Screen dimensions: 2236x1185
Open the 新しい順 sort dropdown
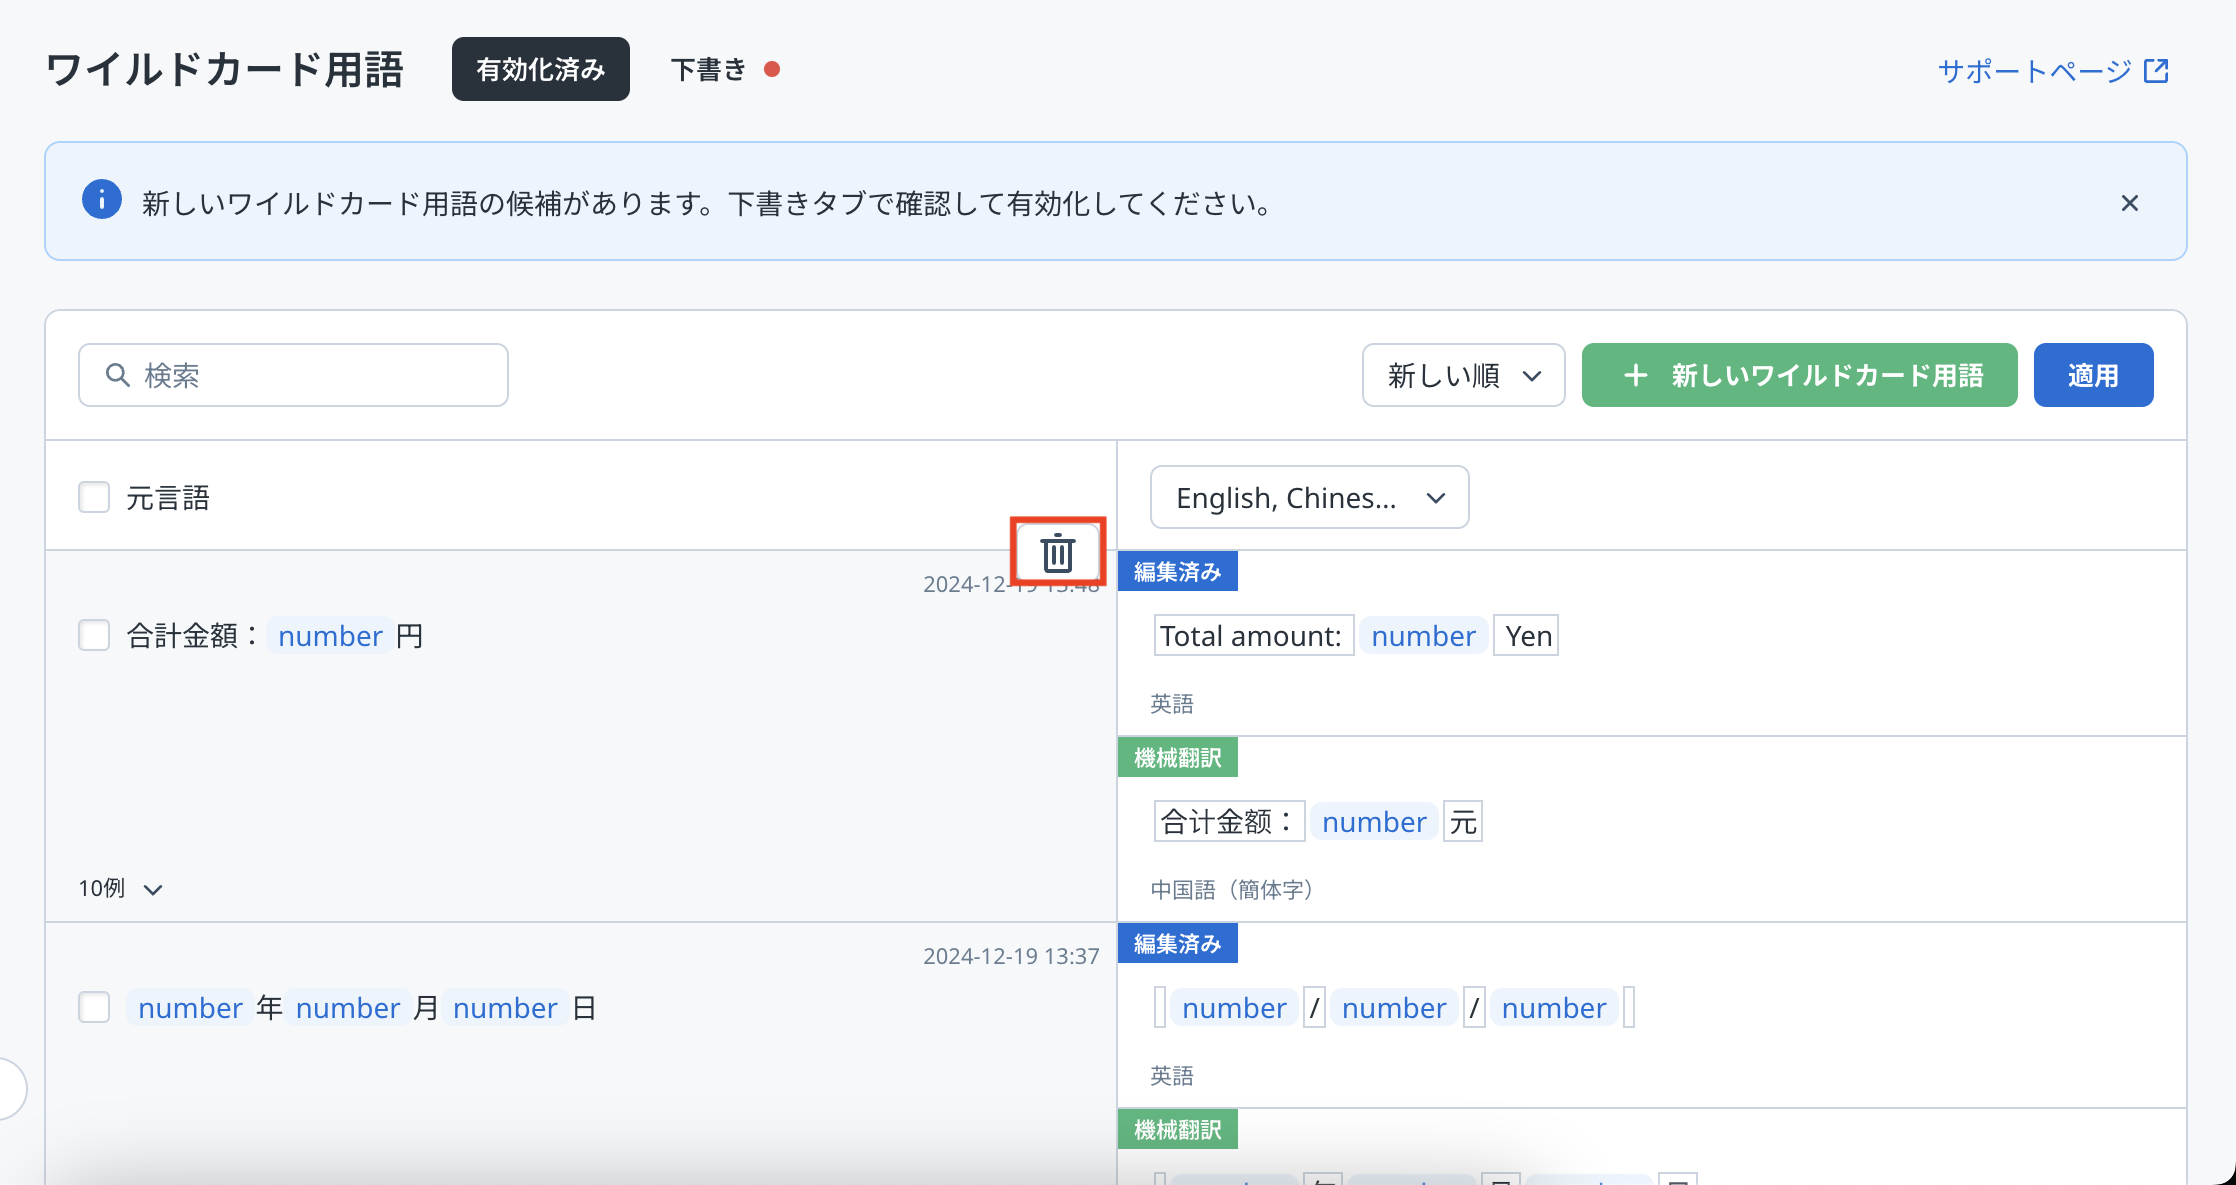1462,375
